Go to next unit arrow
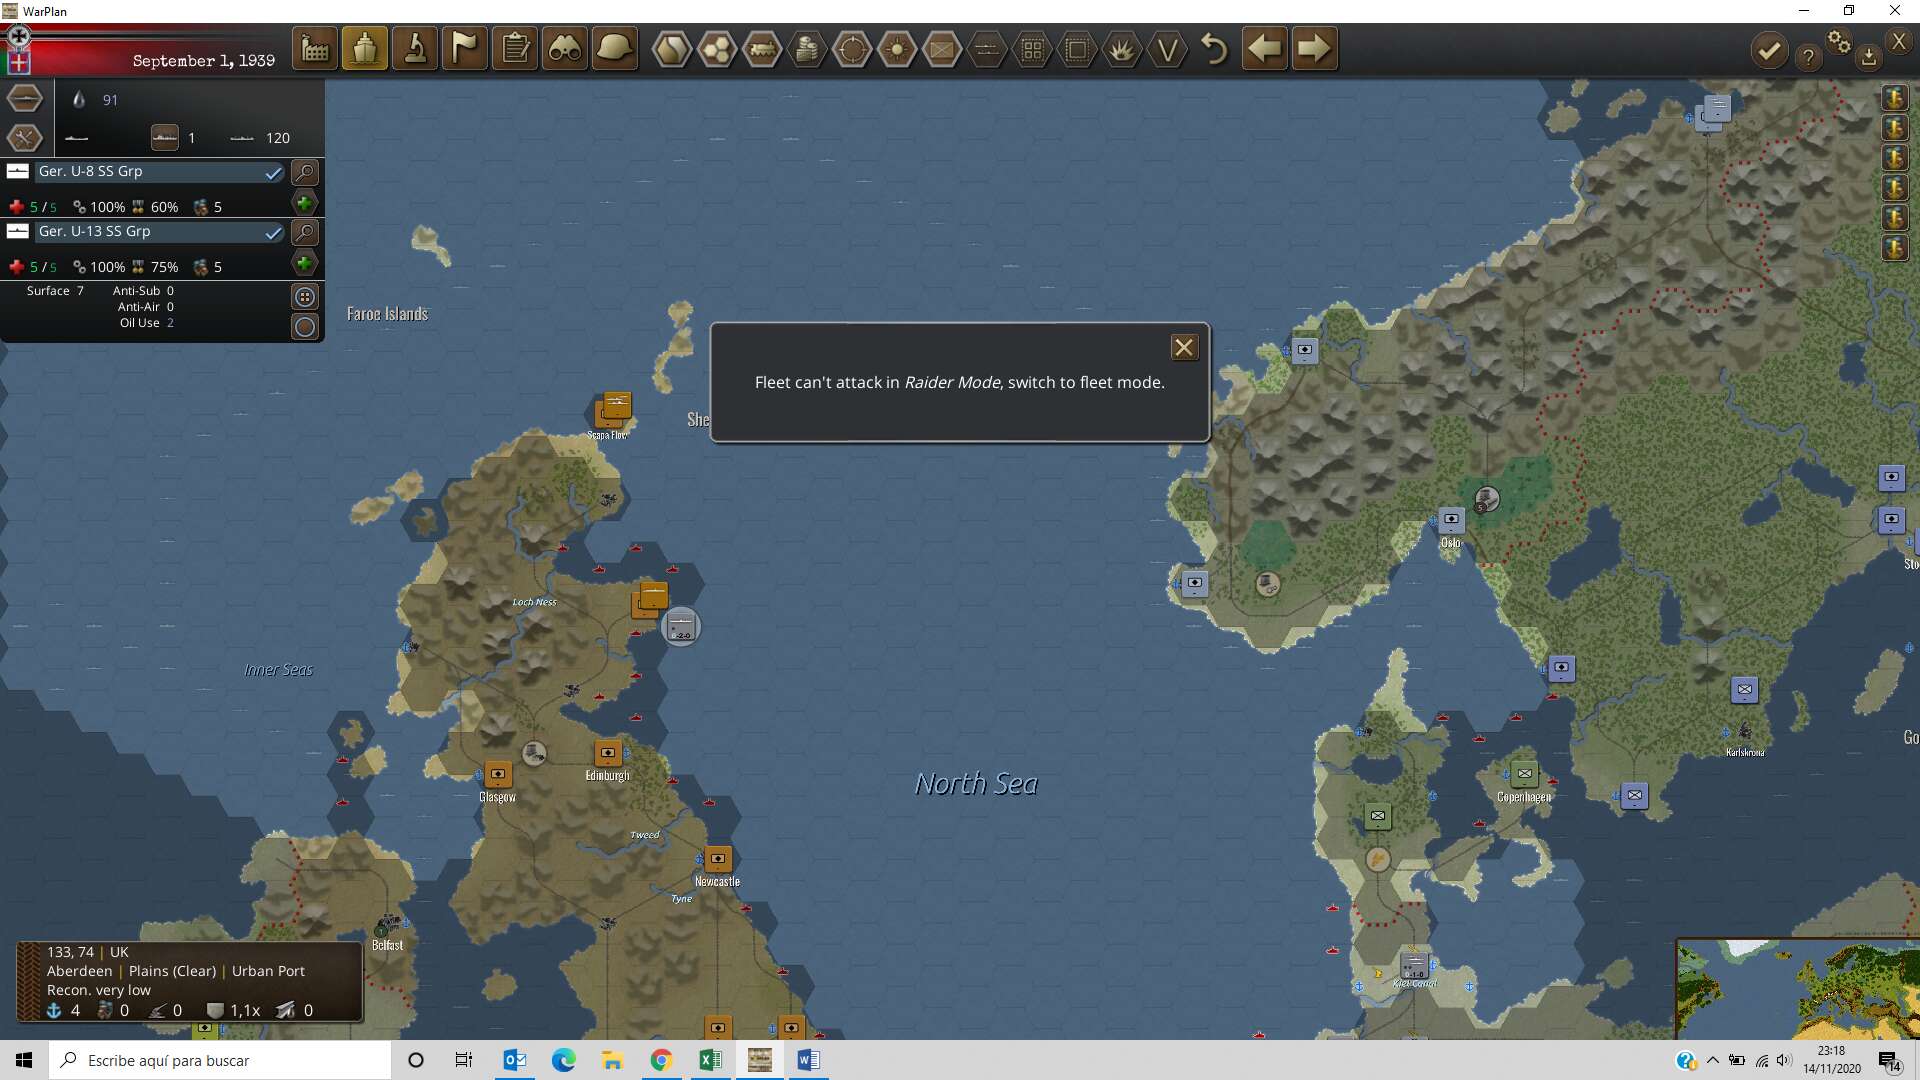 [x=1314, y=49]
